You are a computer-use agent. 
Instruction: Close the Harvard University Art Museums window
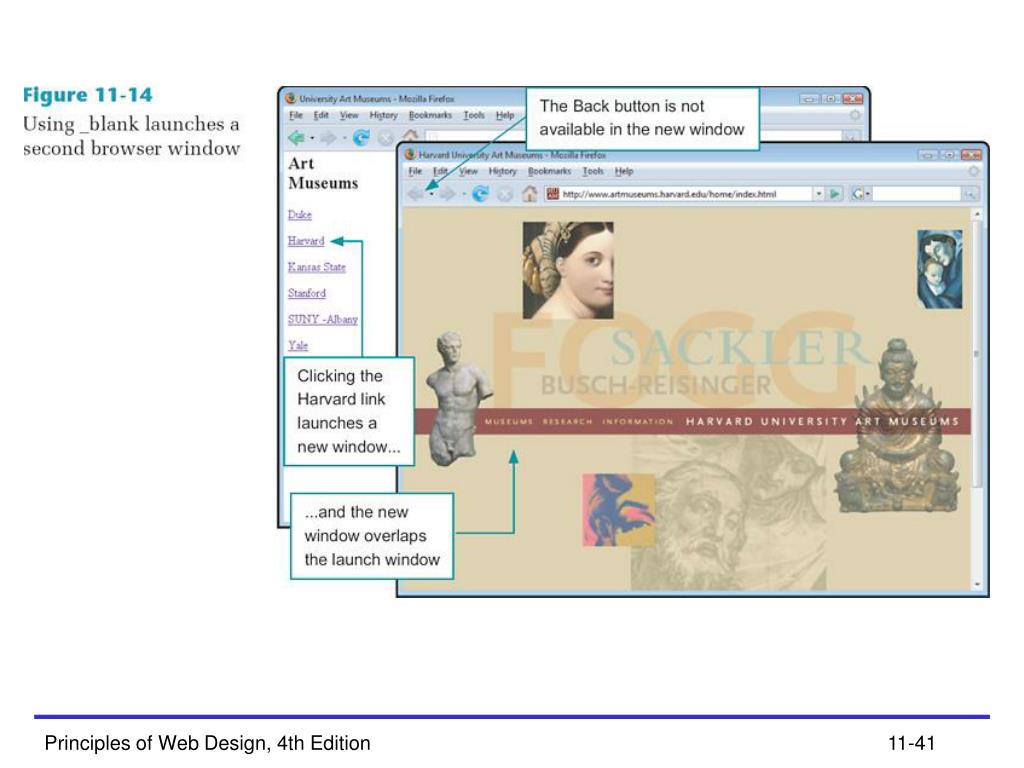971,155
